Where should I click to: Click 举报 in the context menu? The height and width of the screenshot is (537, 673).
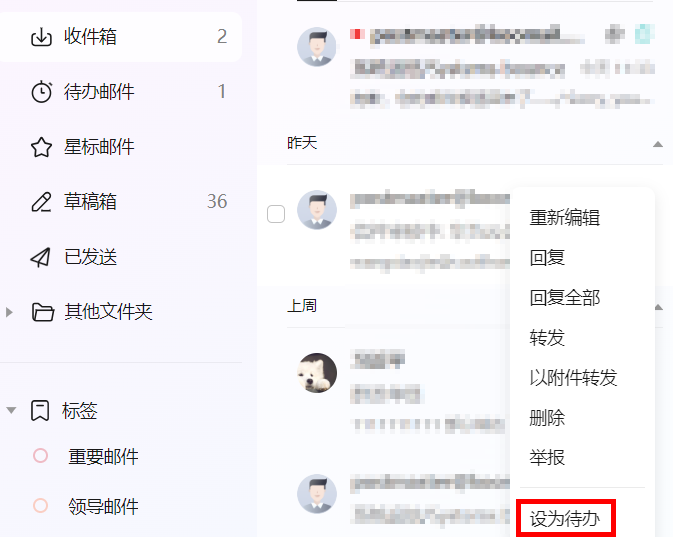coord(547,458)
